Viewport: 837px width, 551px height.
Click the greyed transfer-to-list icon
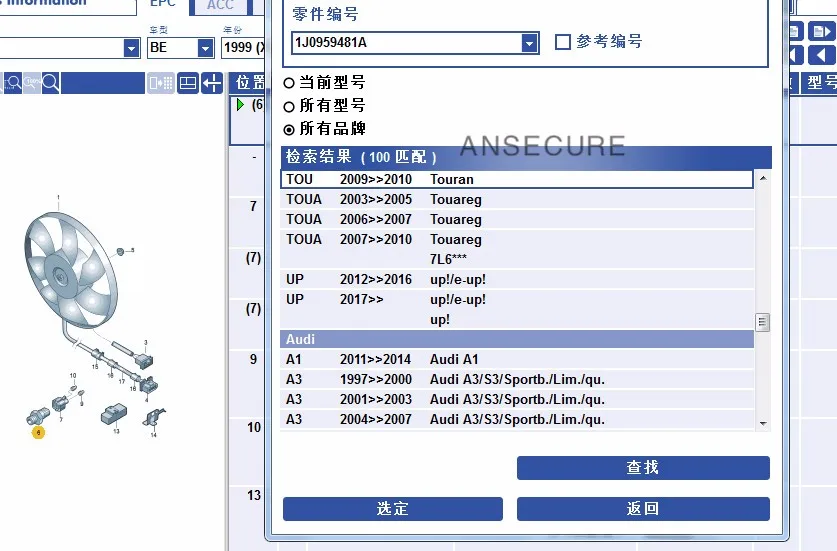tap(161, 83)
